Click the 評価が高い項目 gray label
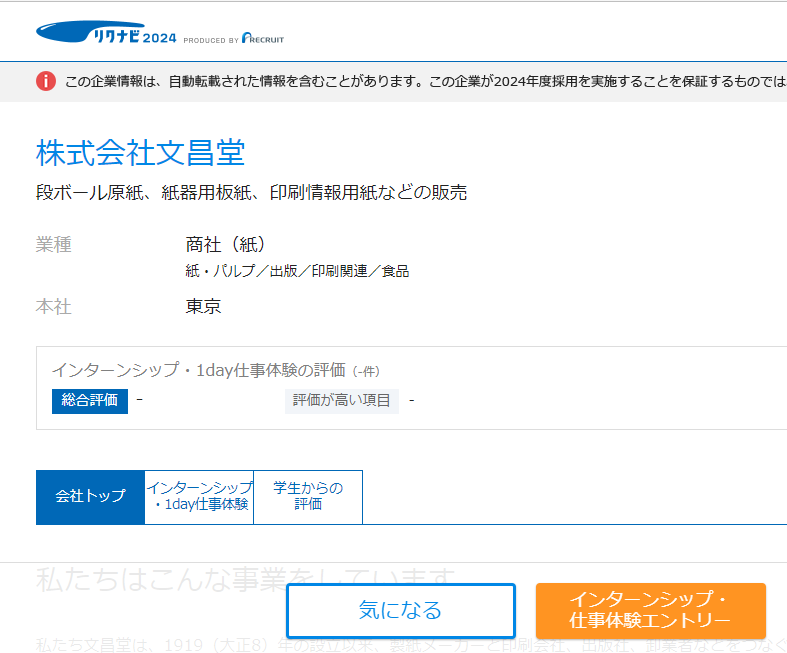Image resolution: width=787 pixels, height=653 pixels. (x=341, y=400)
